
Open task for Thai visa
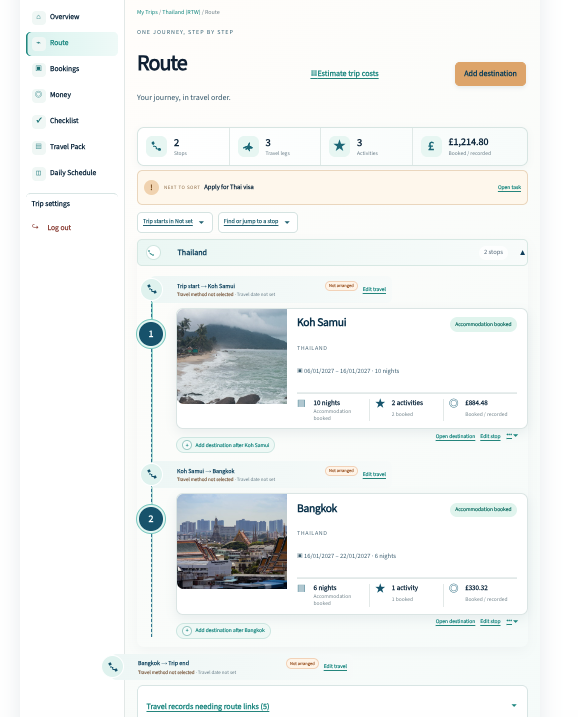(509, 187)
